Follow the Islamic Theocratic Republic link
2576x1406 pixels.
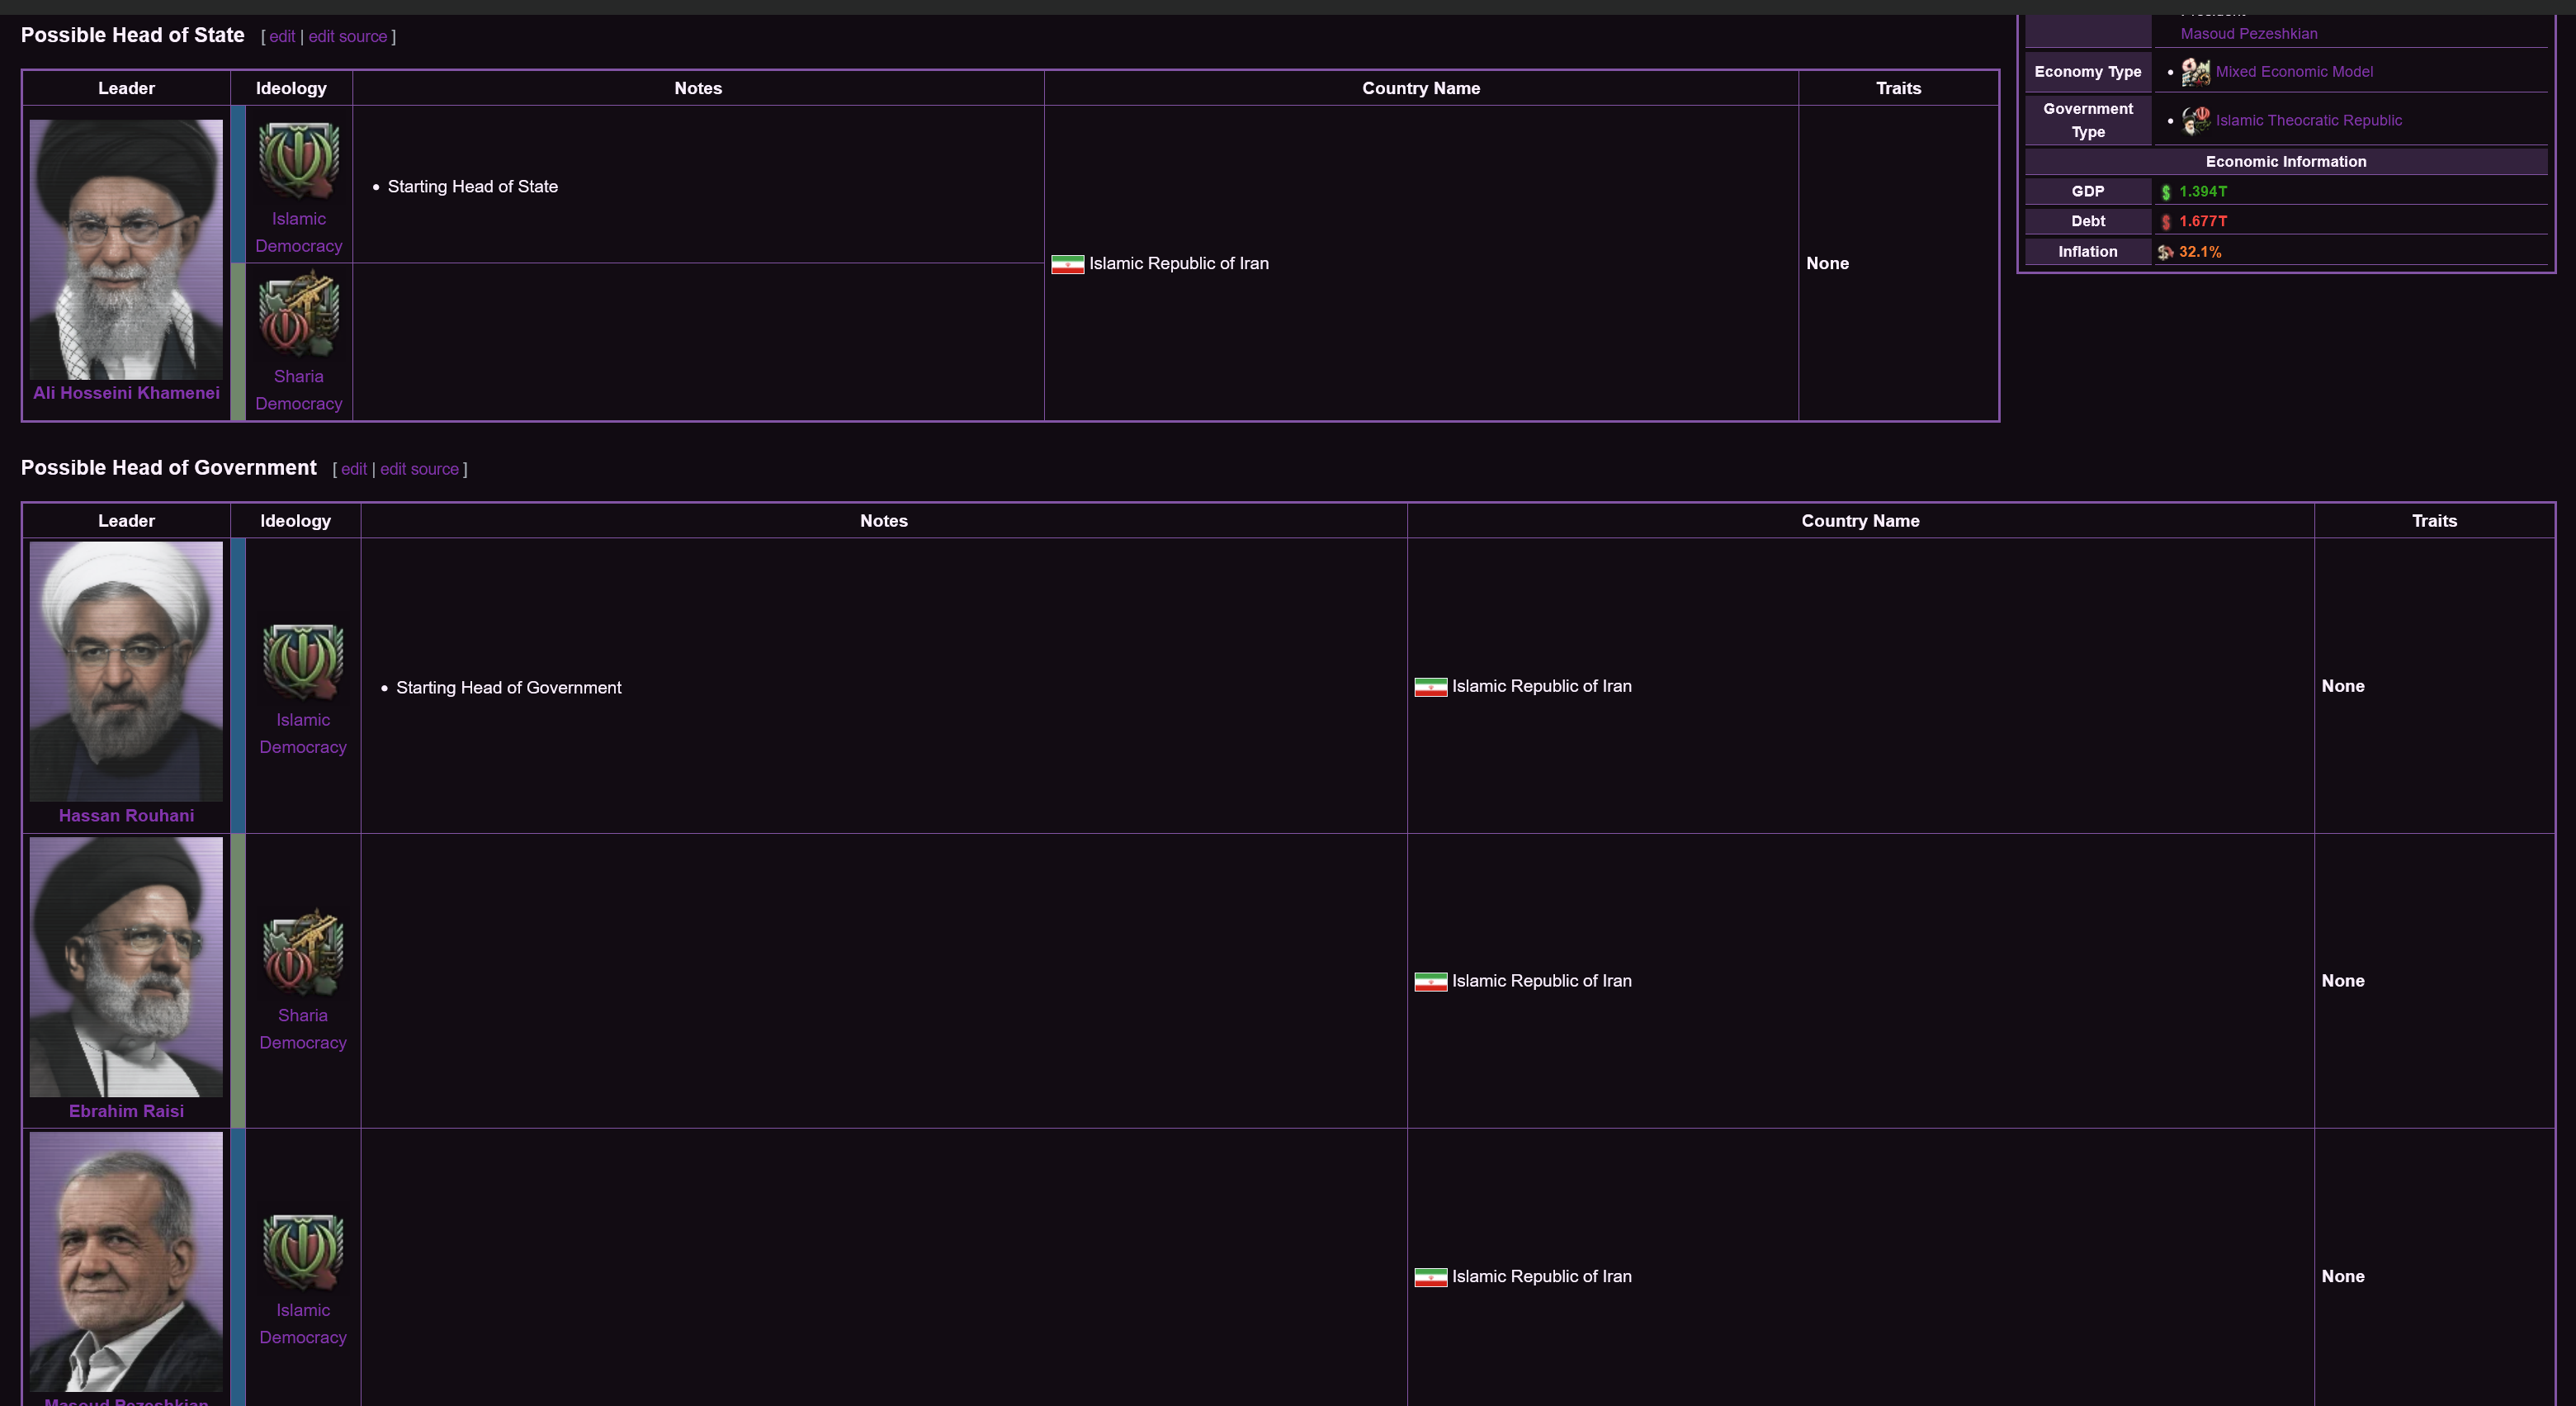2308,121
